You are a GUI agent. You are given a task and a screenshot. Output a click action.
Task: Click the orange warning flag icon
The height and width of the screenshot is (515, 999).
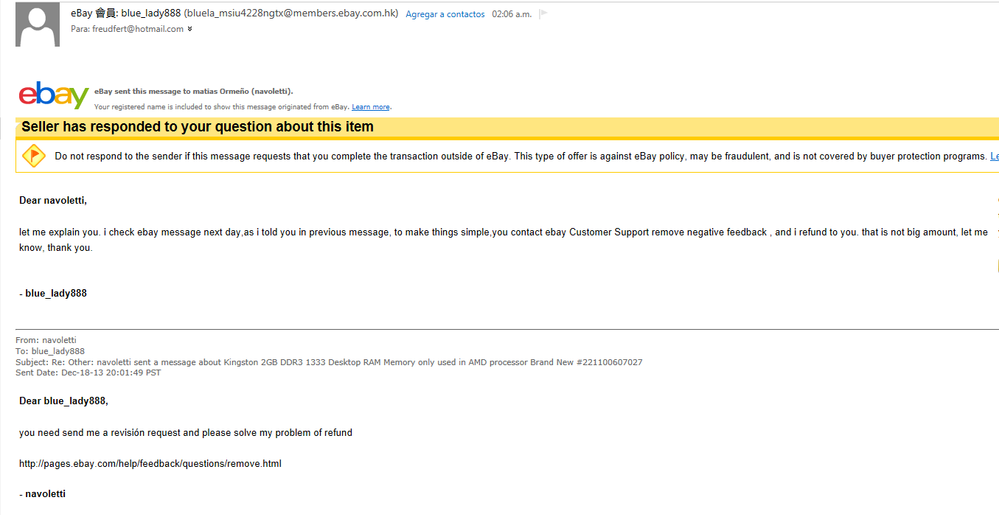tap(34, 156)
